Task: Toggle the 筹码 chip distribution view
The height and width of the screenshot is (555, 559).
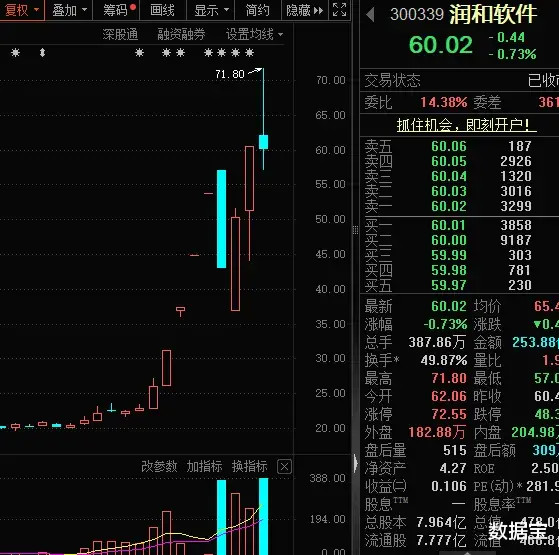Action: [117, 10]
